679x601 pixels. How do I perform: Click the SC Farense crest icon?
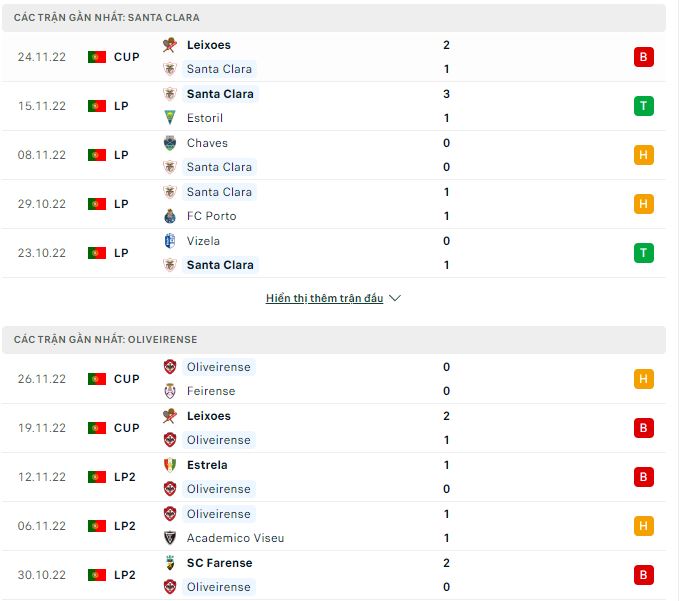170,563
